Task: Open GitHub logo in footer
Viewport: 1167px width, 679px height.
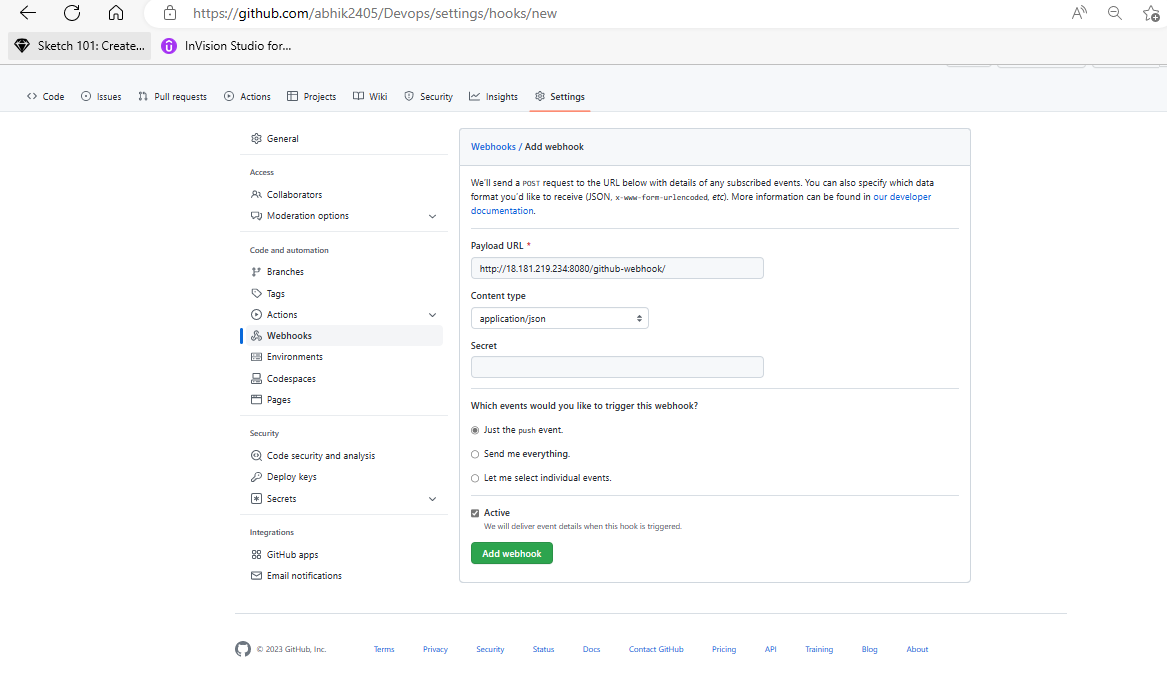Action: pos(243,649)
